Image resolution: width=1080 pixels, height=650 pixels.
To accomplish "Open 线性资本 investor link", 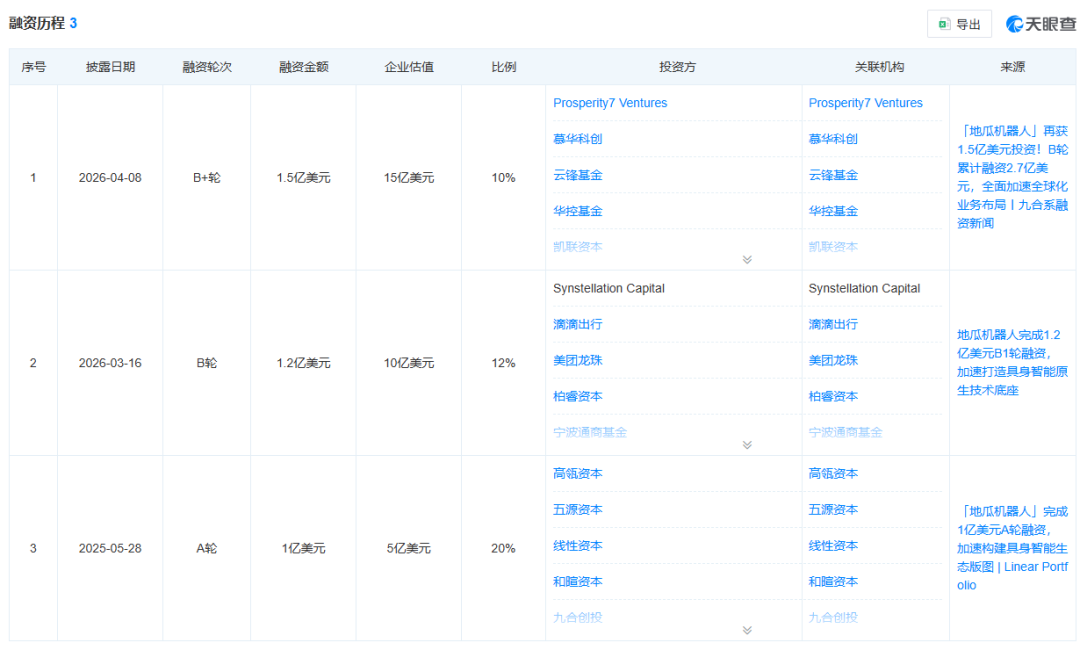I will click(x=578, y=545).
